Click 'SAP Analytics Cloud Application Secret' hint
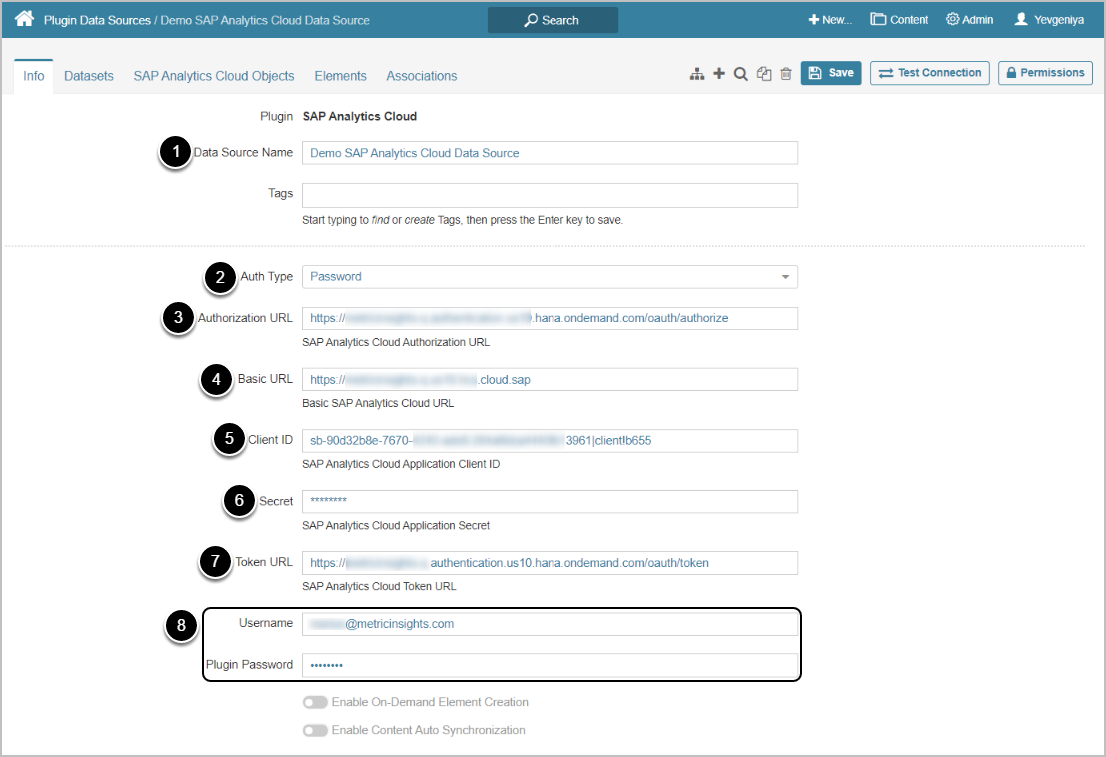The height and width of the screenshot is (757, 1106). coord(396,526)
